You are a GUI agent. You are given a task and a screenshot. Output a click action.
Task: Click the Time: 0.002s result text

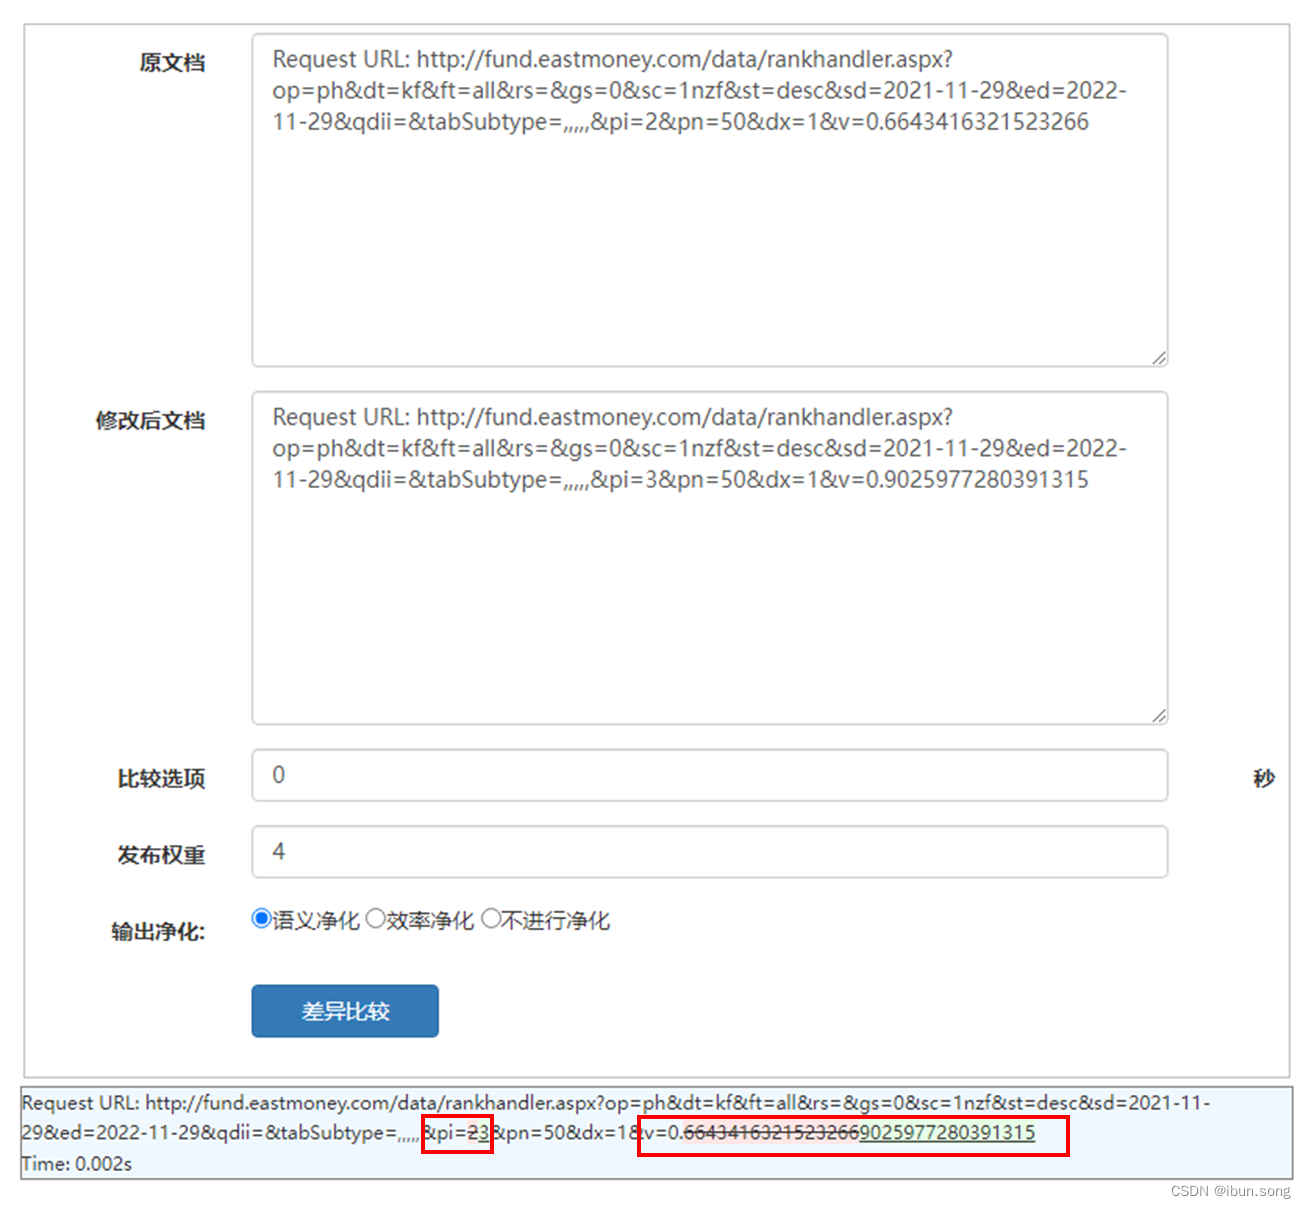coord(77,1164)
